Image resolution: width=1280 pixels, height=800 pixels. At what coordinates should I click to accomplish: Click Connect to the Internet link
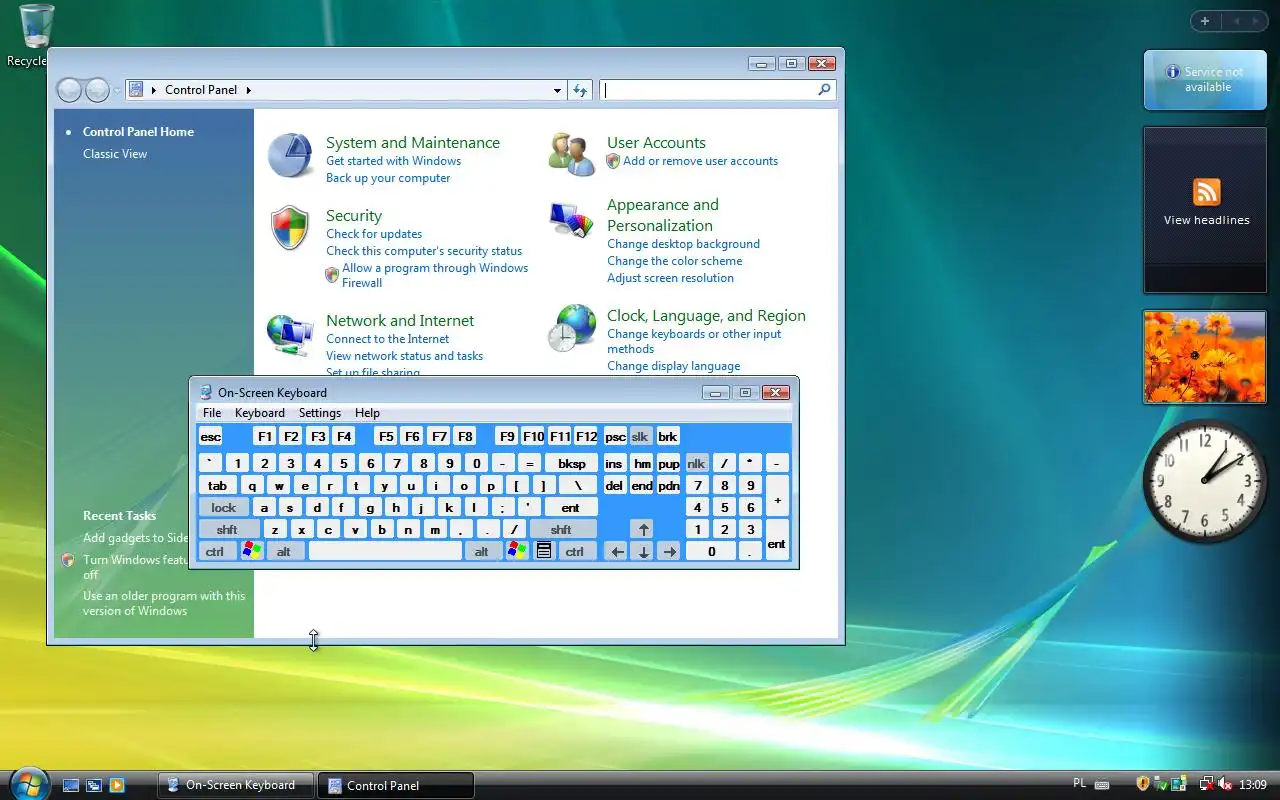pos(387,339)
